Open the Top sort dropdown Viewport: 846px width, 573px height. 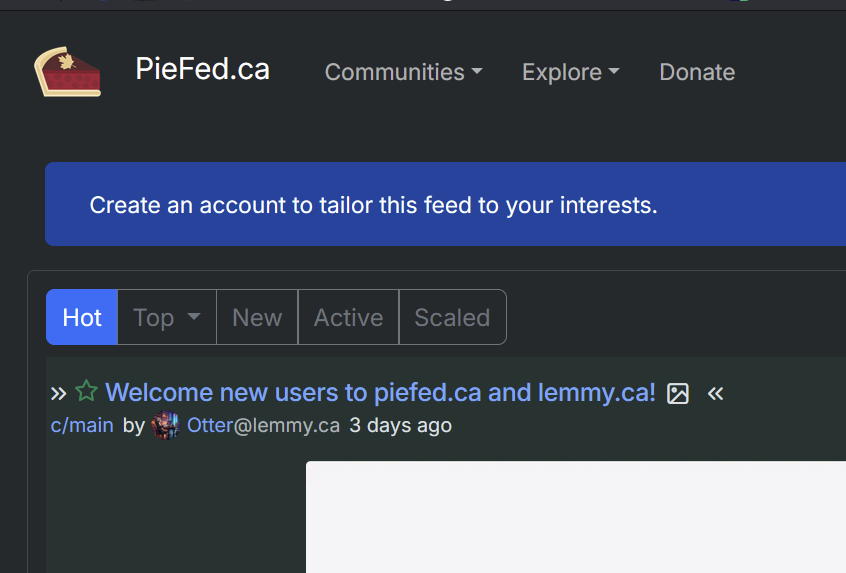point(166,317)
